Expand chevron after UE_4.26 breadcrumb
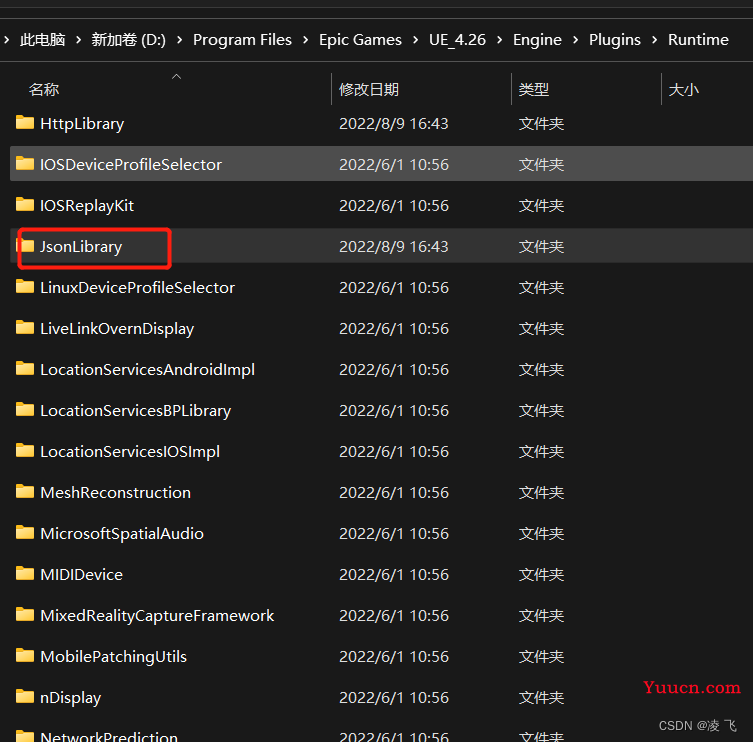The height and width of the screenshot is (742, 753). pyautogui.click(x=499, y=40)
